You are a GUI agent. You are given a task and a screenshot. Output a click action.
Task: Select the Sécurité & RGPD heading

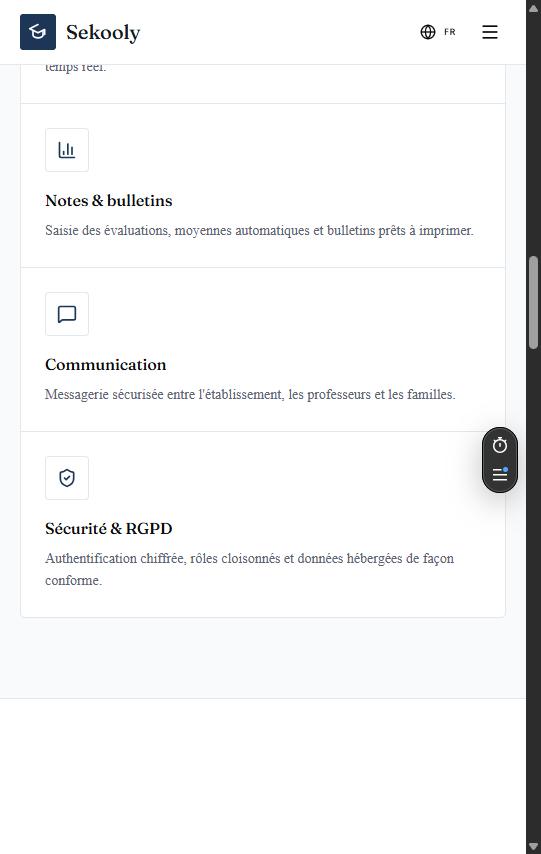108,528
